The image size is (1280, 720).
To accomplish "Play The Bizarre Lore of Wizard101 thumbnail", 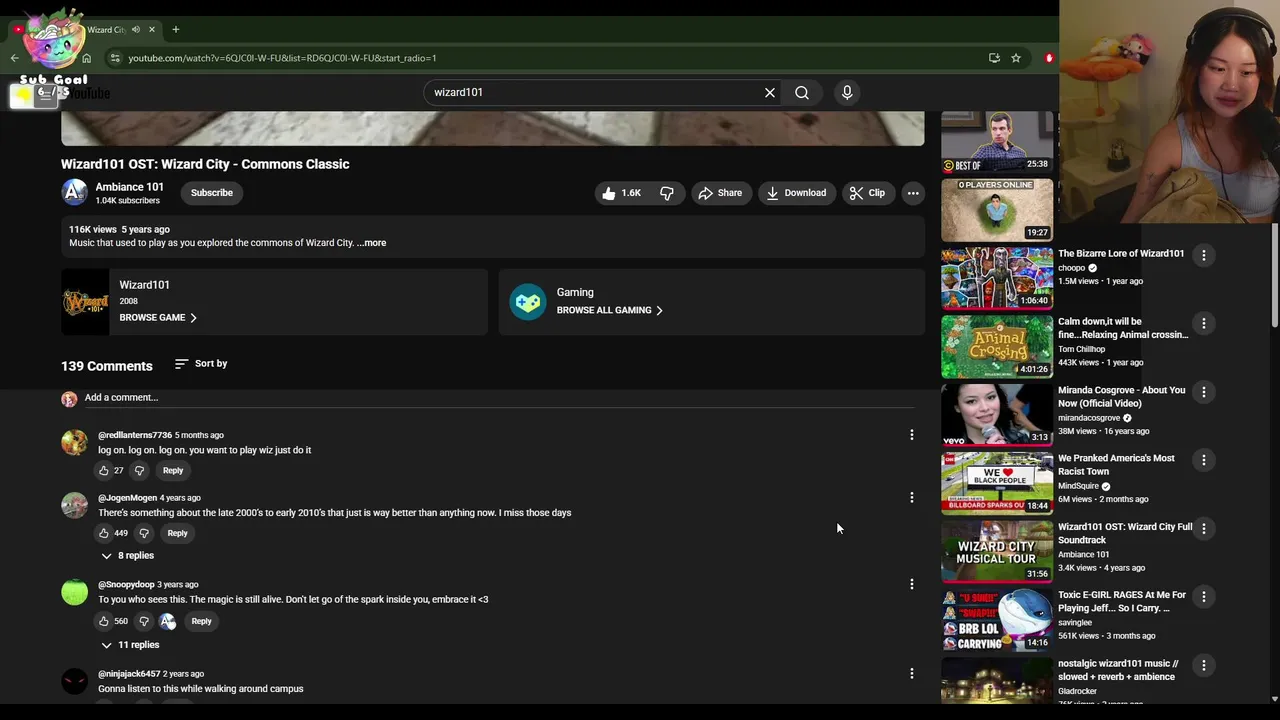I will coord(997,278).
